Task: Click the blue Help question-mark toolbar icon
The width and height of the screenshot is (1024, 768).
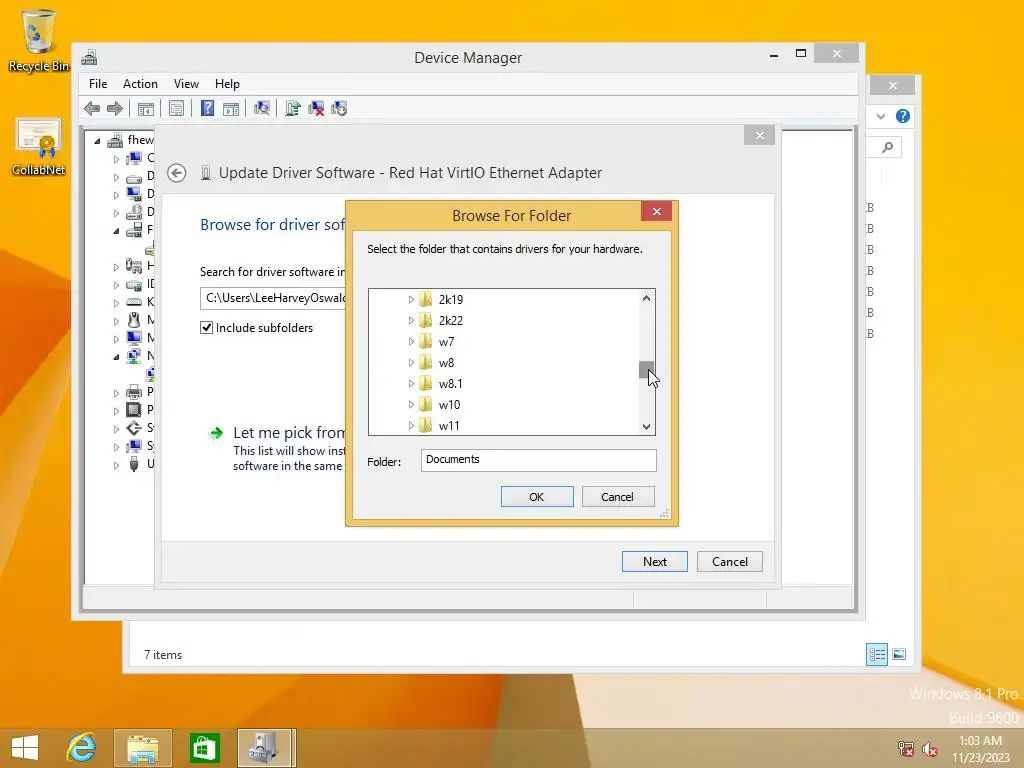Action: (x=207, y=108)
